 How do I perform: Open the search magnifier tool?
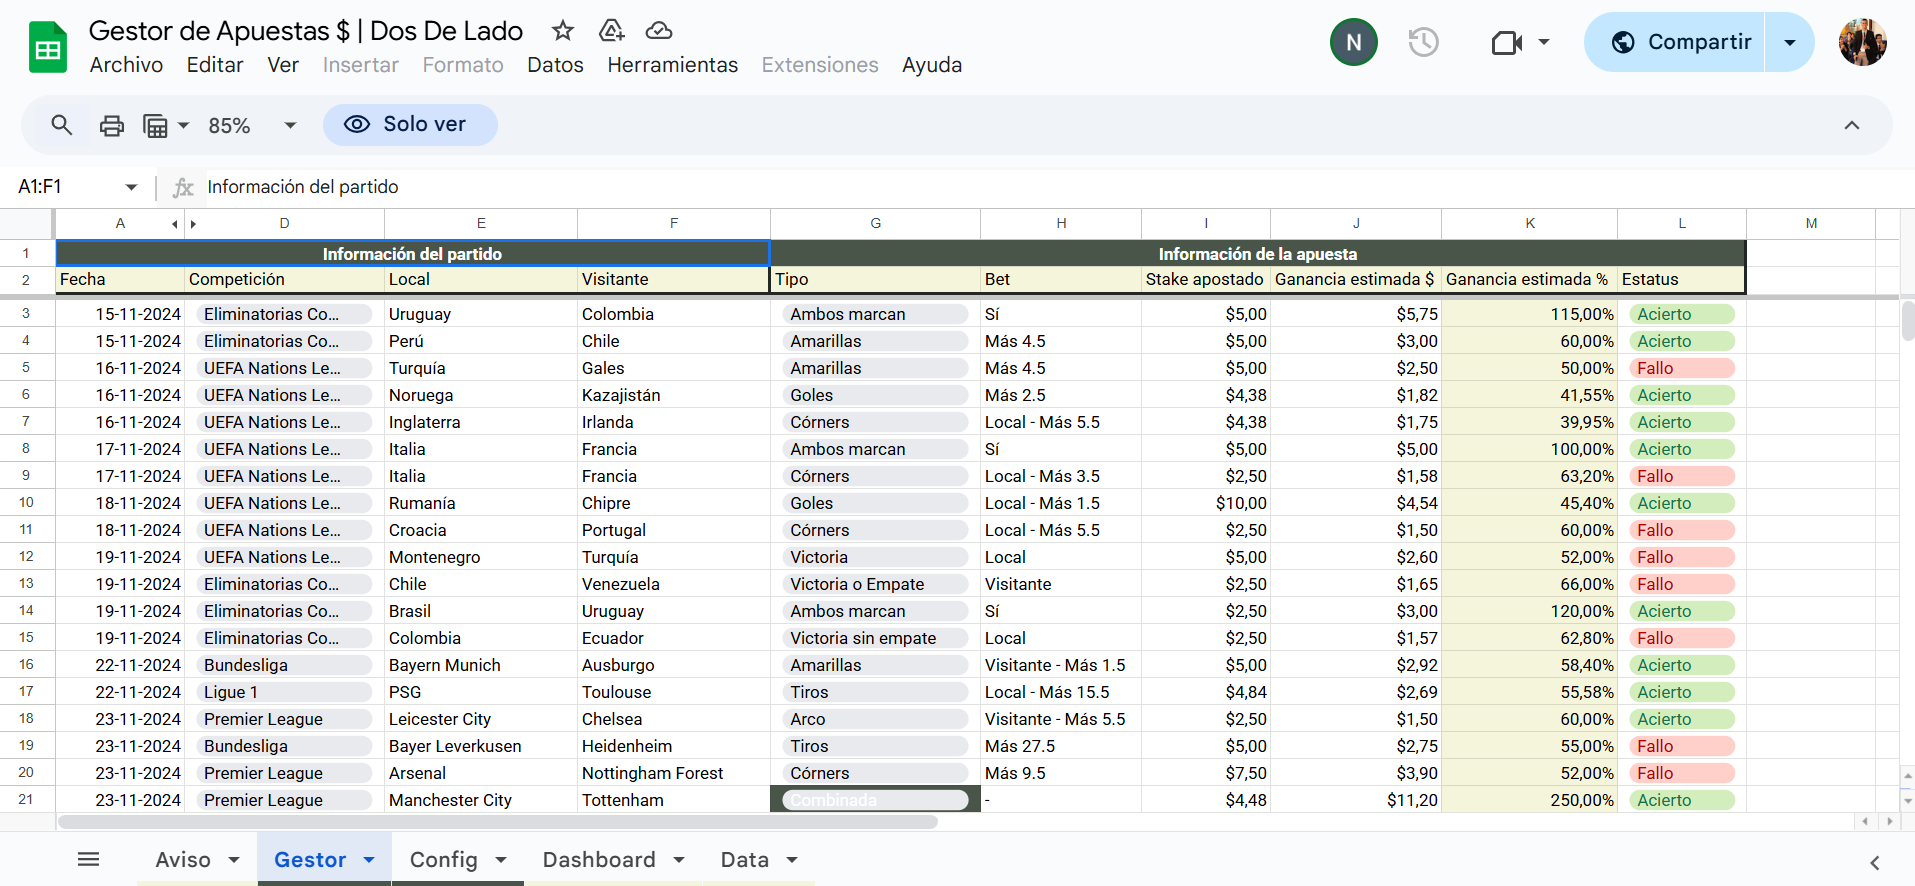[x=62, y=125]
